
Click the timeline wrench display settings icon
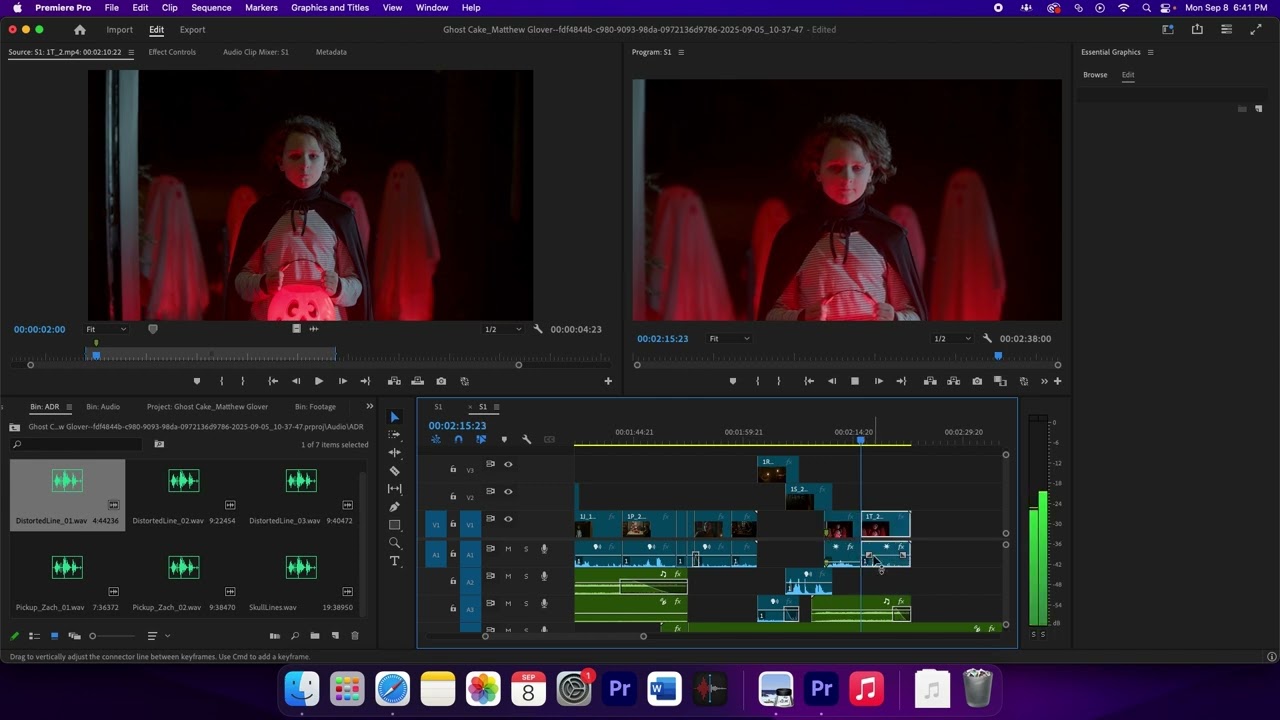tap(526, 439)
